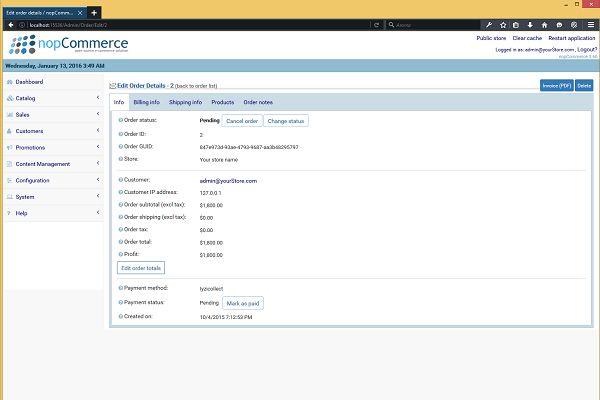Viewport: 600px width, 400px height.
Task: Click the Order status help icon
Action: [120, 120]
